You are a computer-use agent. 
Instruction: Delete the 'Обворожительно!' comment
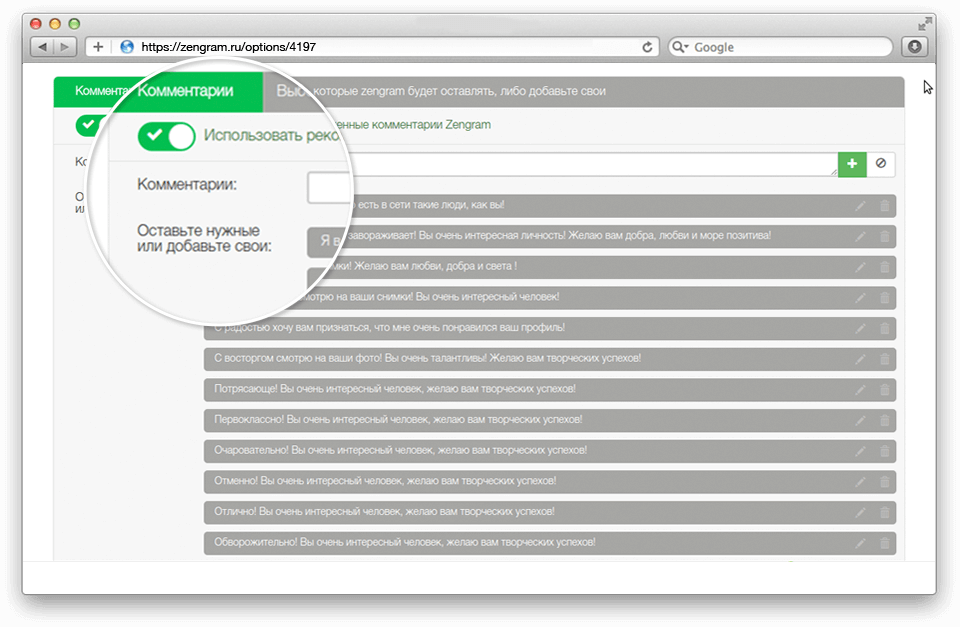click(x=884, y=544)
